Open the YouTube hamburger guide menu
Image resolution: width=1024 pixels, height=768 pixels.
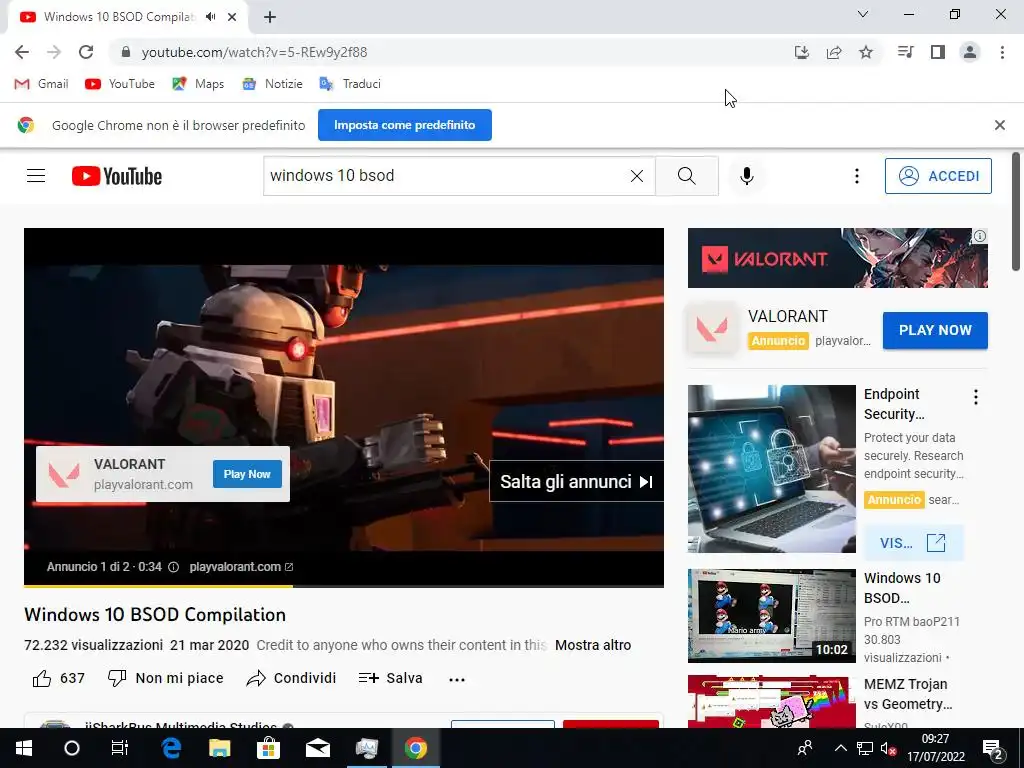(36, 176)
